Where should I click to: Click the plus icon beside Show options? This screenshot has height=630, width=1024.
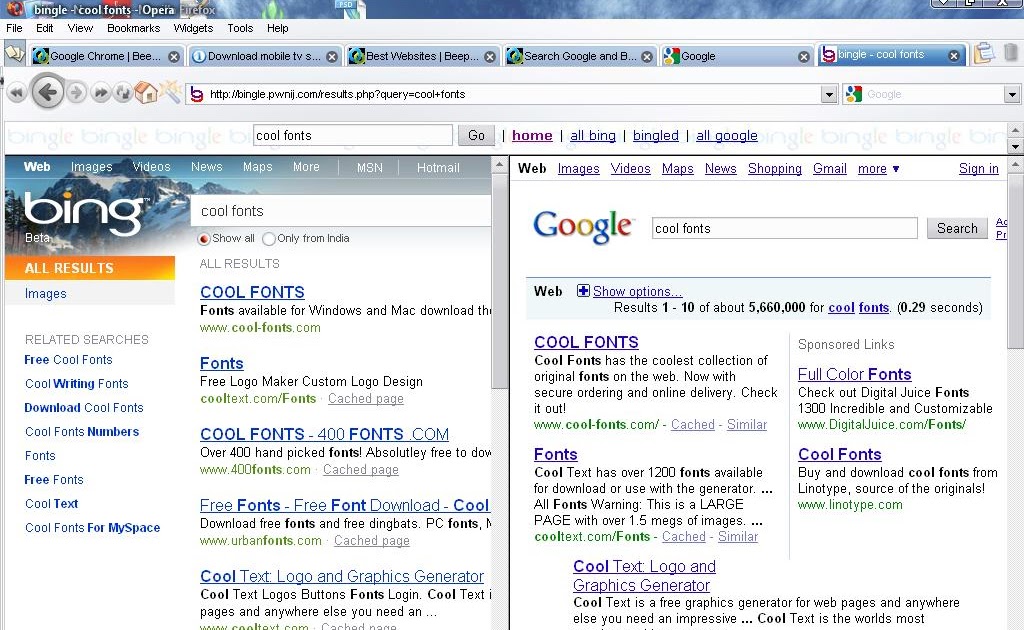tap(583, 291)
